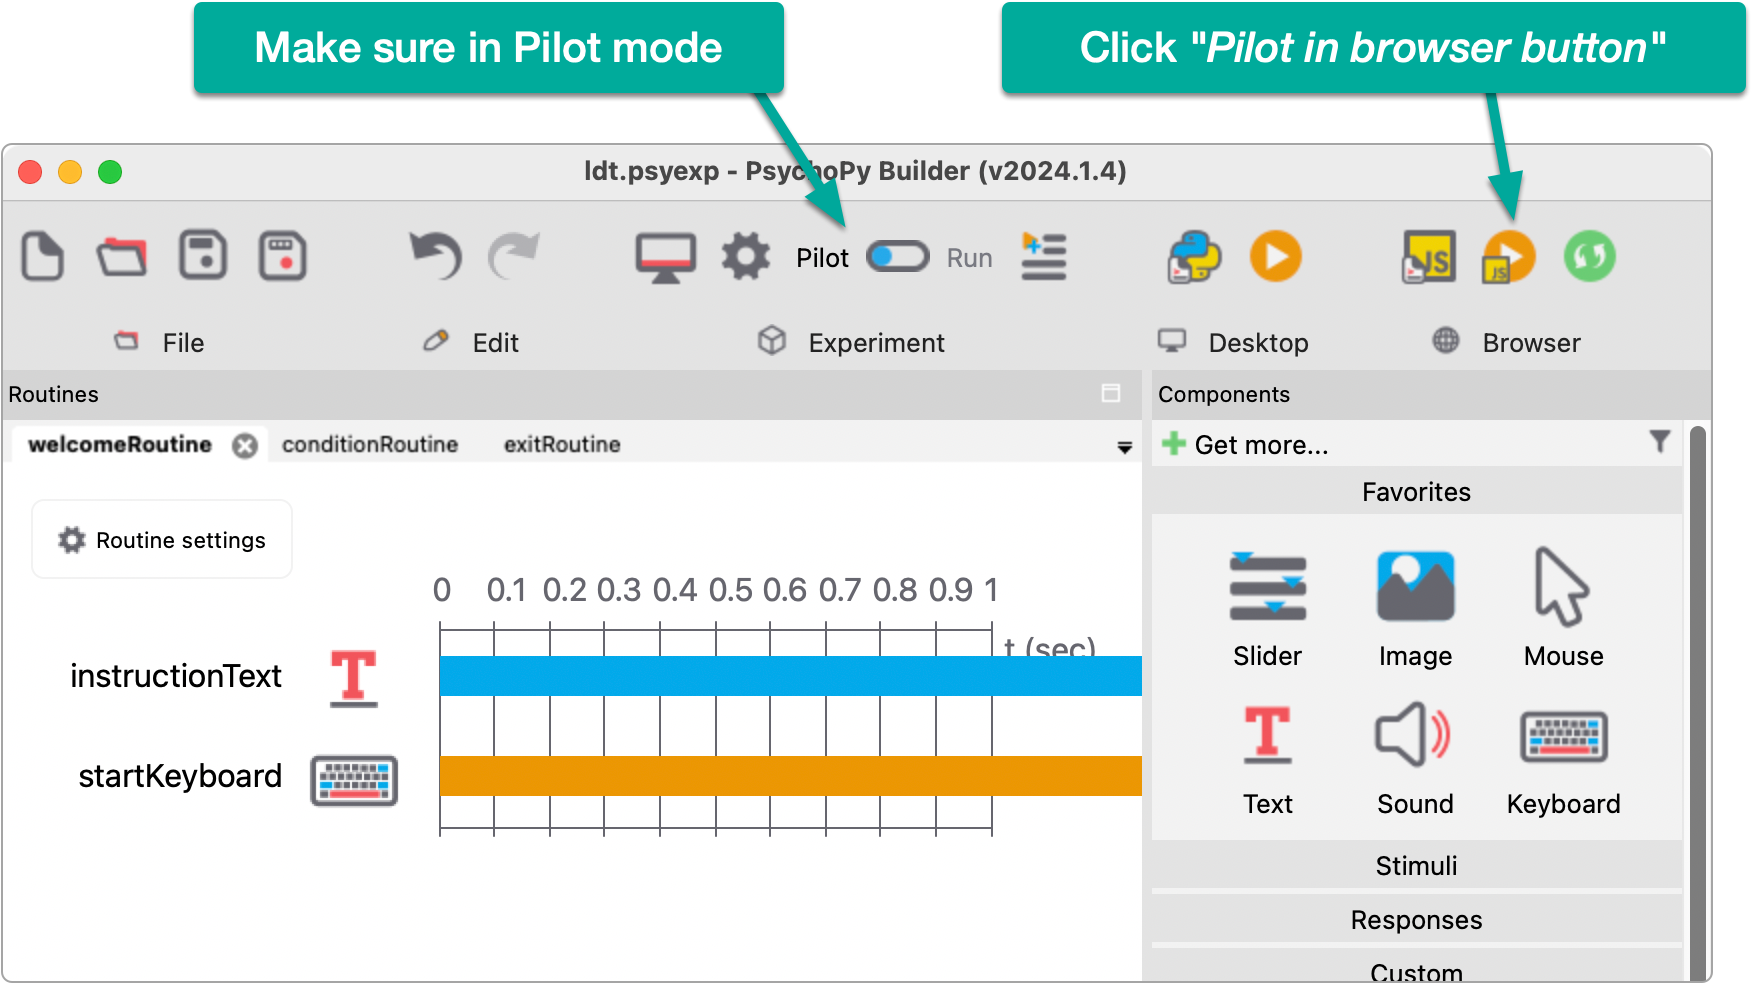
Task: Open the Runner view icon
Action: [1044, 256]
